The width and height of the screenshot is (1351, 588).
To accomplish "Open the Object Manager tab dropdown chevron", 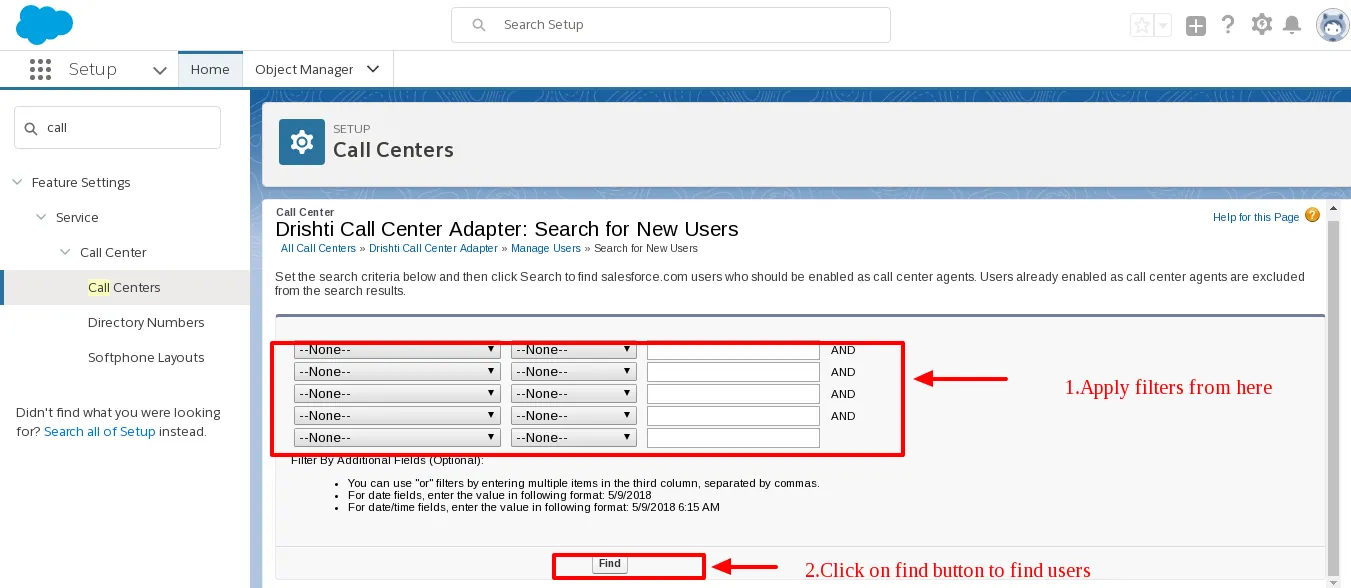I will (x=373, y=69).
